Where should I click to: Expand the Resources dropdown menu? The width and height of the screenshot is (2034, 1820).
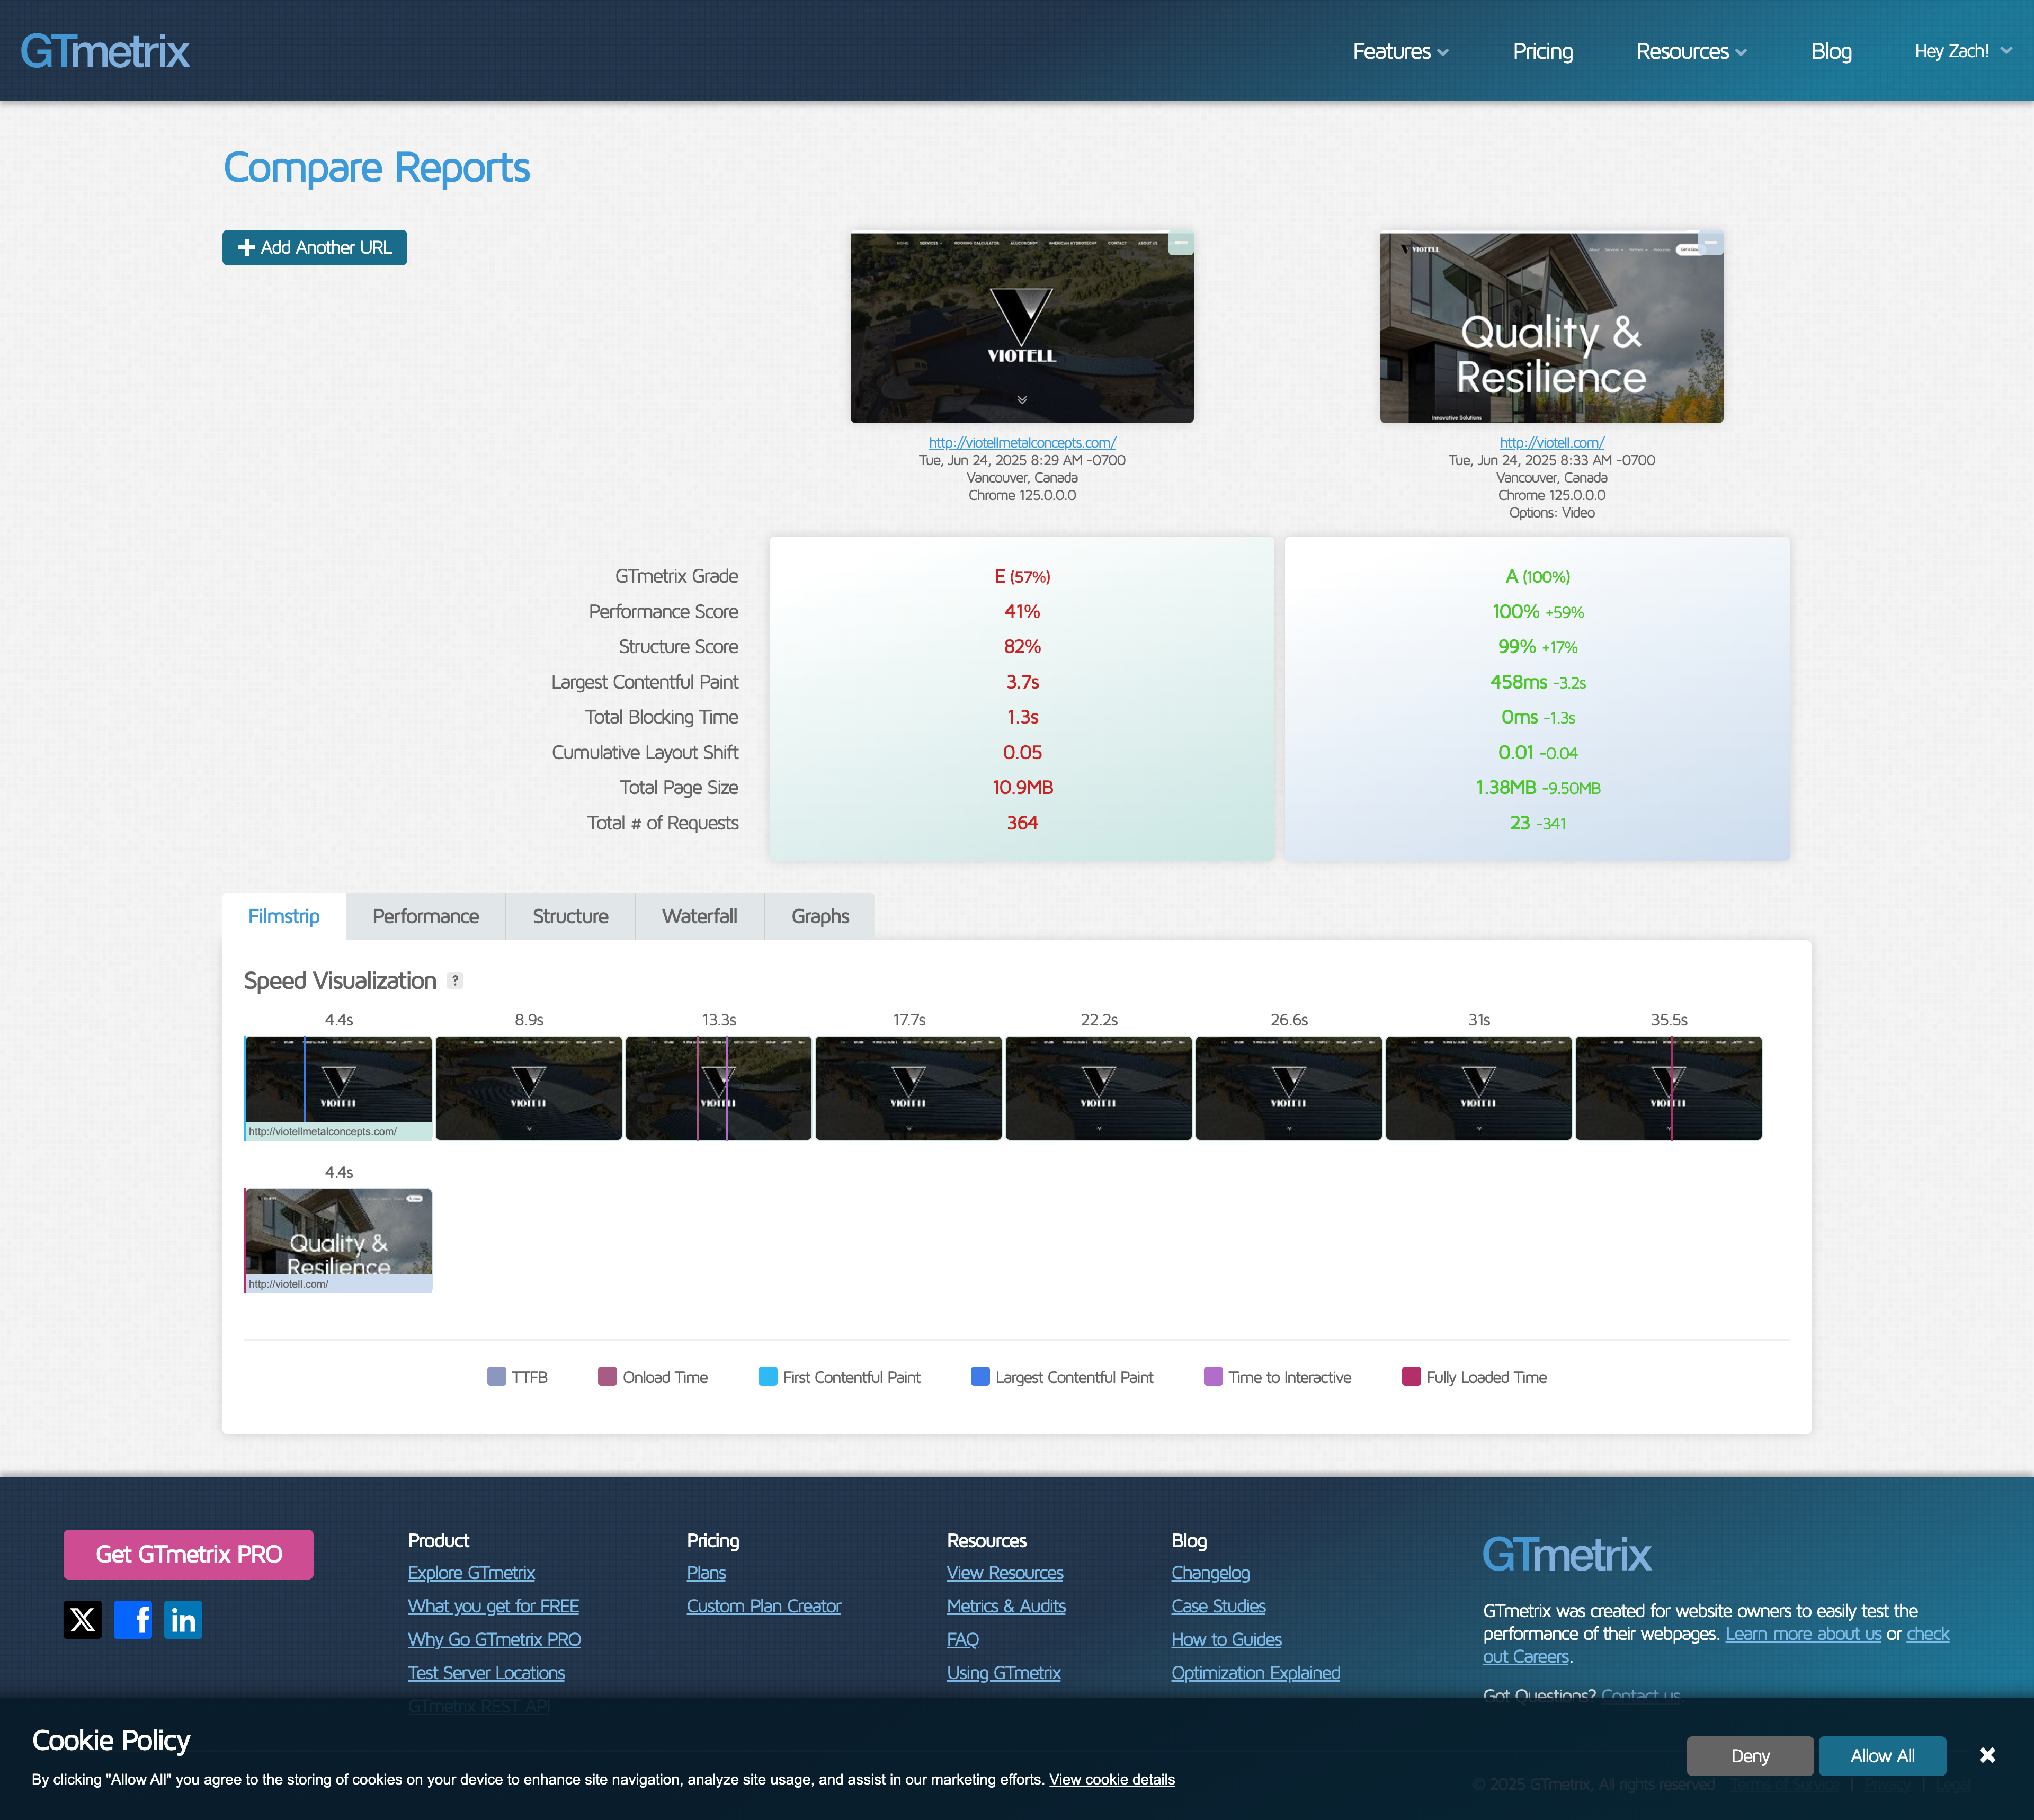pos(1691,51)
